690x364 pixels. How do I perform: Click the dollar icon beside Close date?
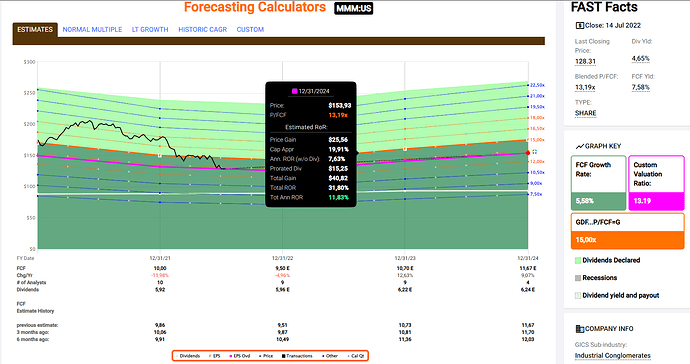tap(580, 26)
